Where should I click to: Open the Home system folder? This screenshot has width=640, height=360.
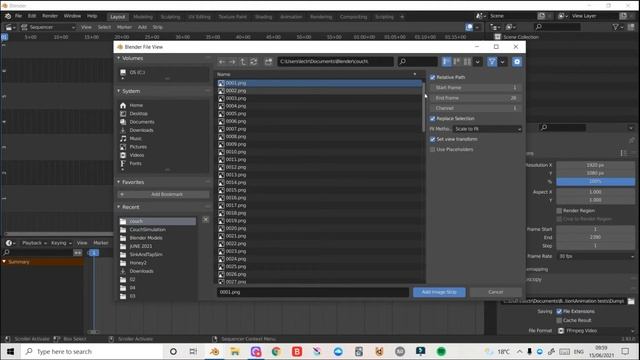click(136, 105)
